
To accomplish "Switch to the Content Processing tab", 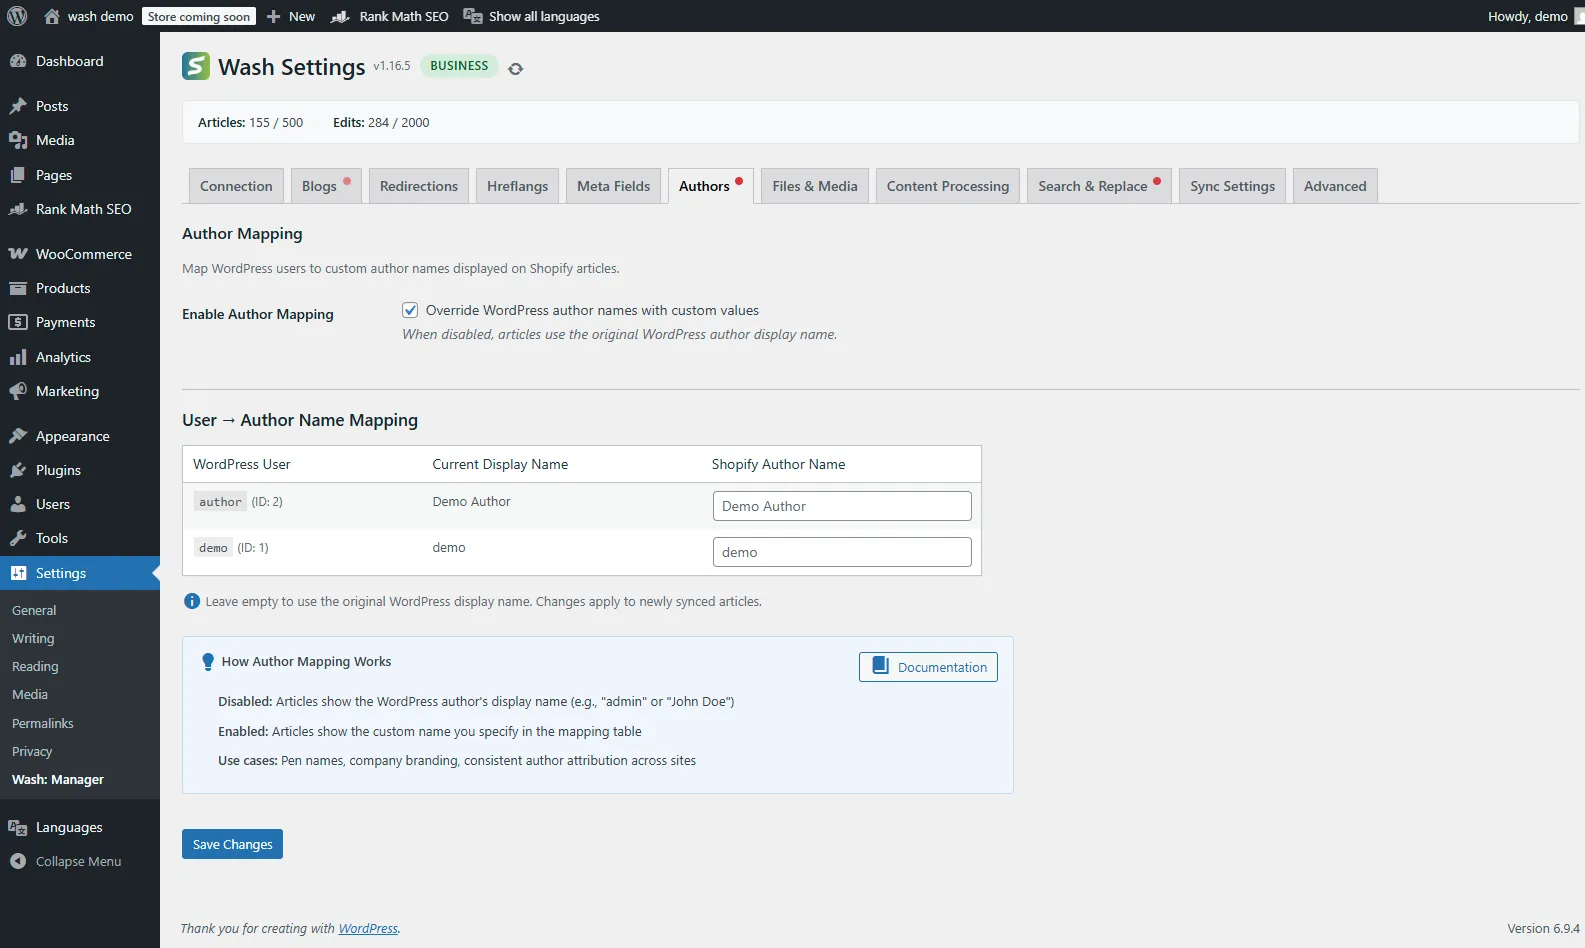I will click(948, 186).
